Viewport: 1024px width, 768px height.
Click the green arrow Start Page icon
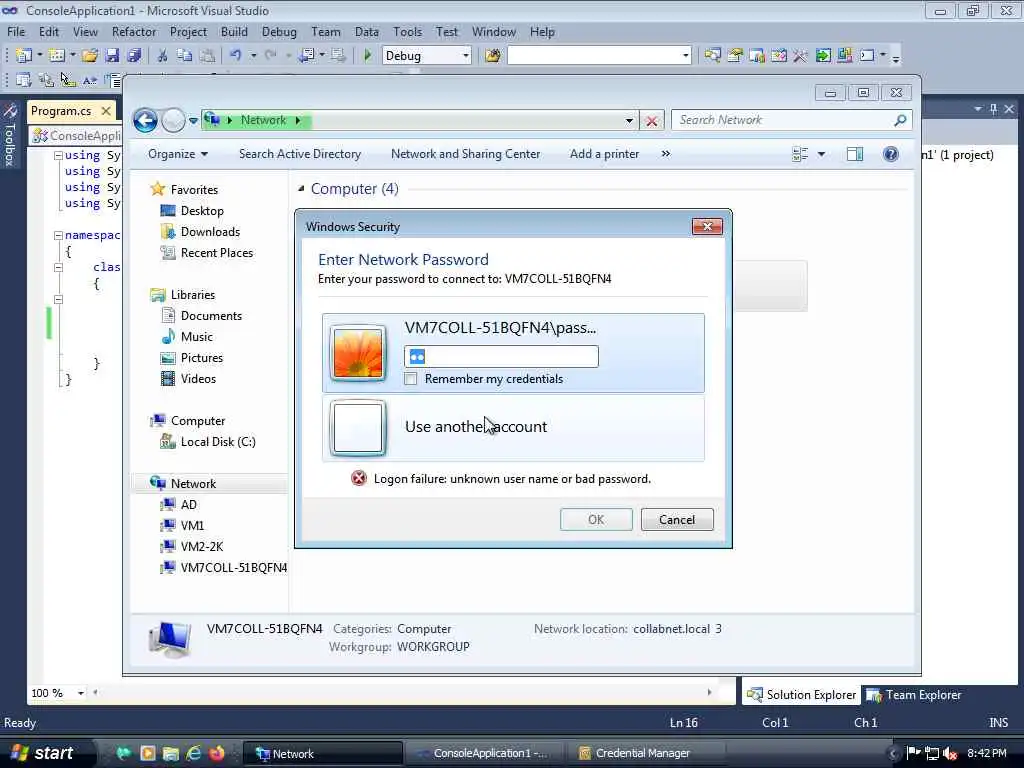click(x=823, y=56)
